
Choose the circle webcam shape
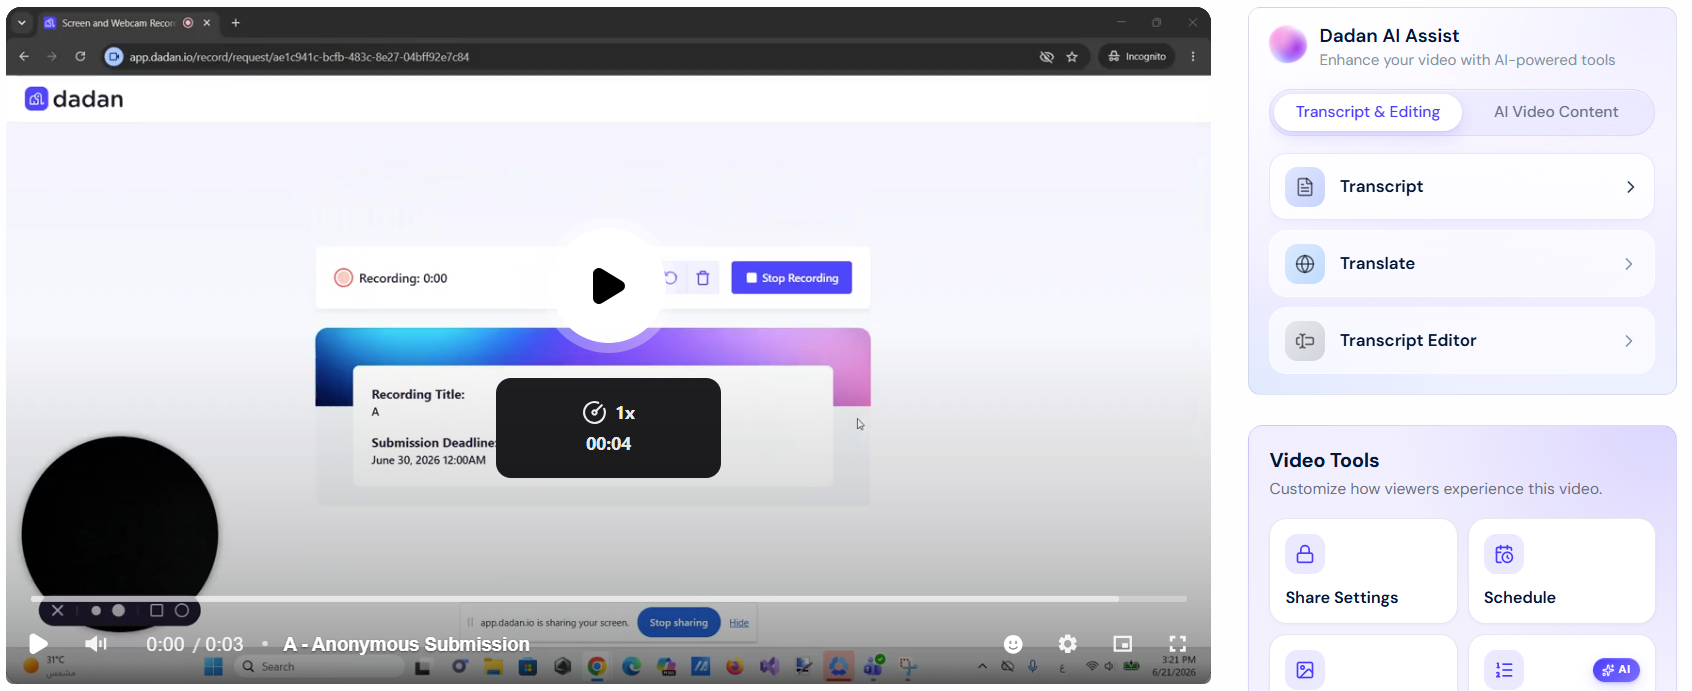(x=182, y=610)
